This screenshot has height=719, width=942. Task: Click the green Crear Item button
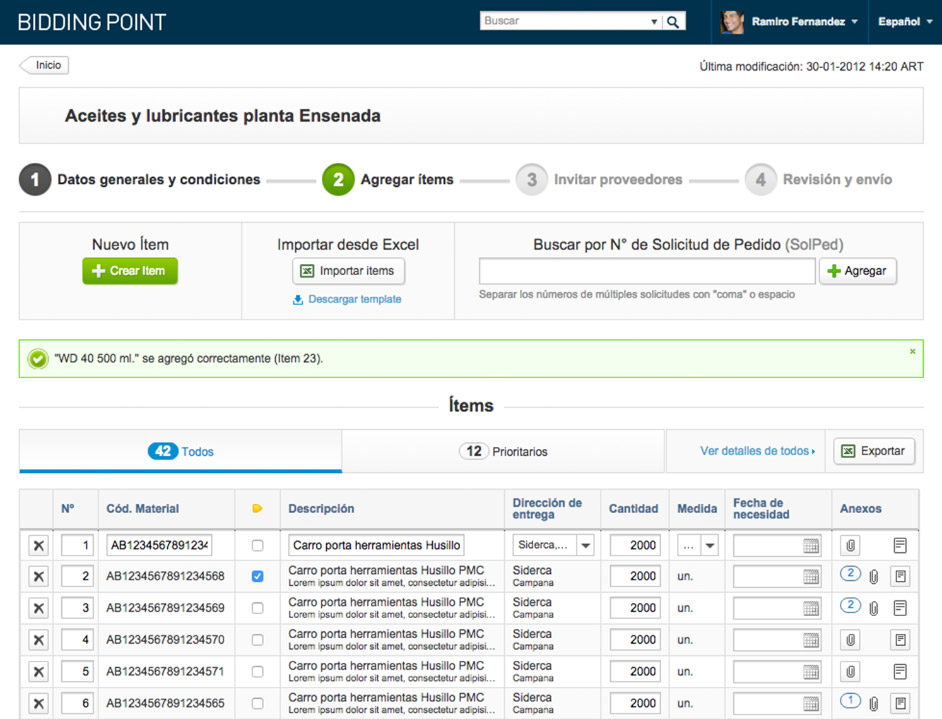tap(130, 271)
